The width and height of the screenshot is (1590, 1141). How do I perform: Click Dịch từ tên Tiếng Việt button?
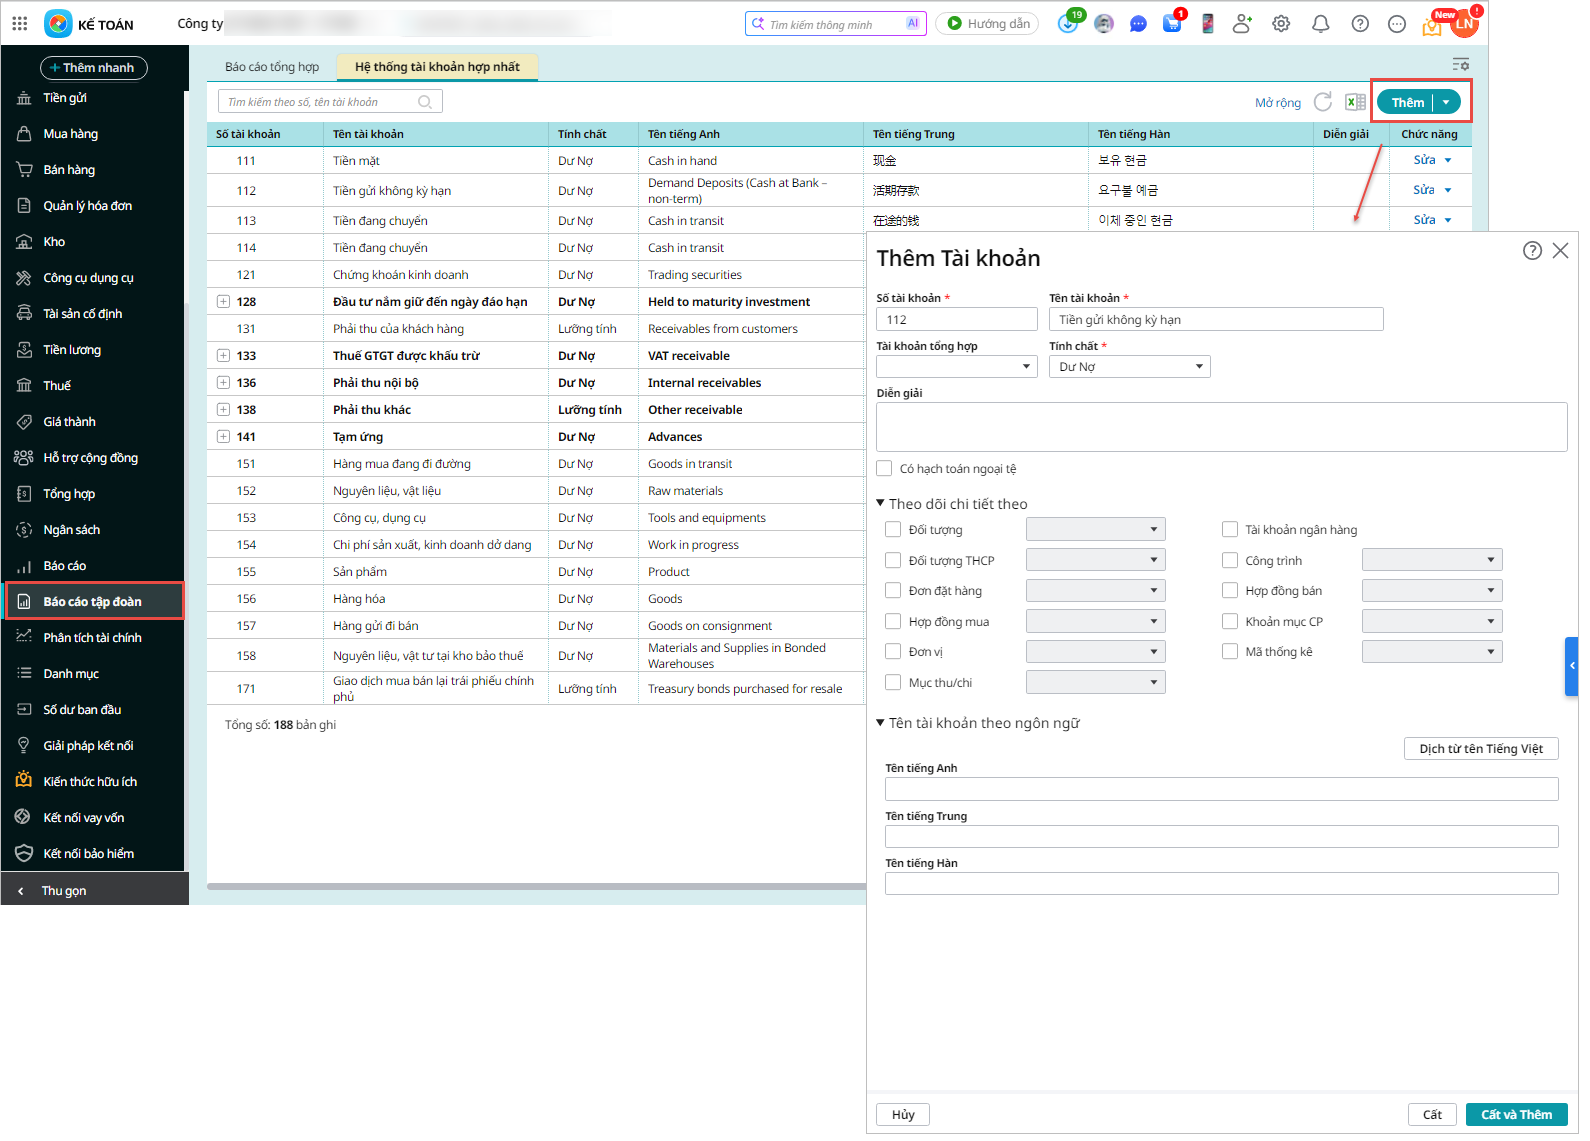click(x=1480, y=749)
